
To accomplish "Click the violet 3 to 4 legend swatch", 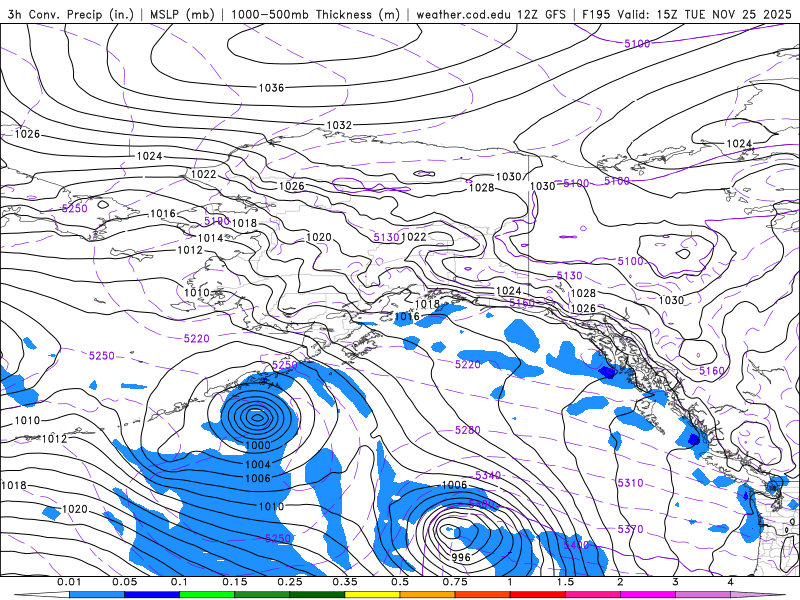I will click(x=703, y=595).
